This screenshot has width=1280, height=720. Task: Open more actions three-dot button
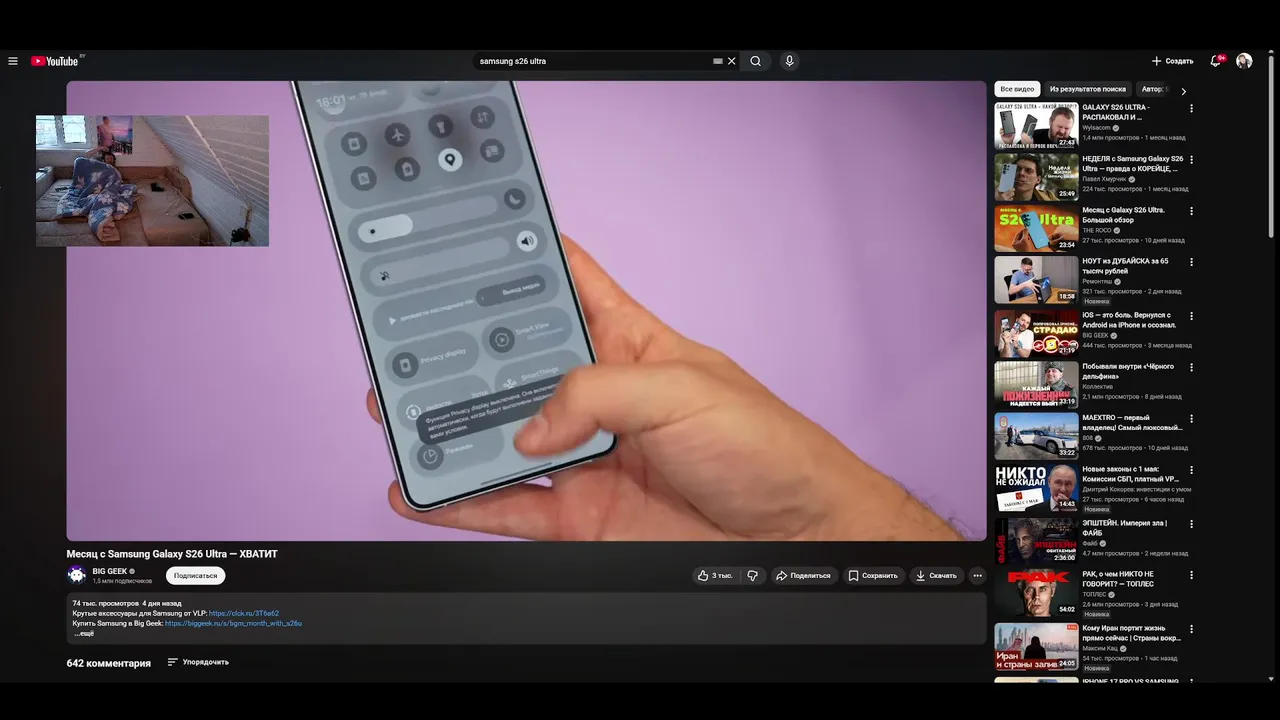(977, 576)
